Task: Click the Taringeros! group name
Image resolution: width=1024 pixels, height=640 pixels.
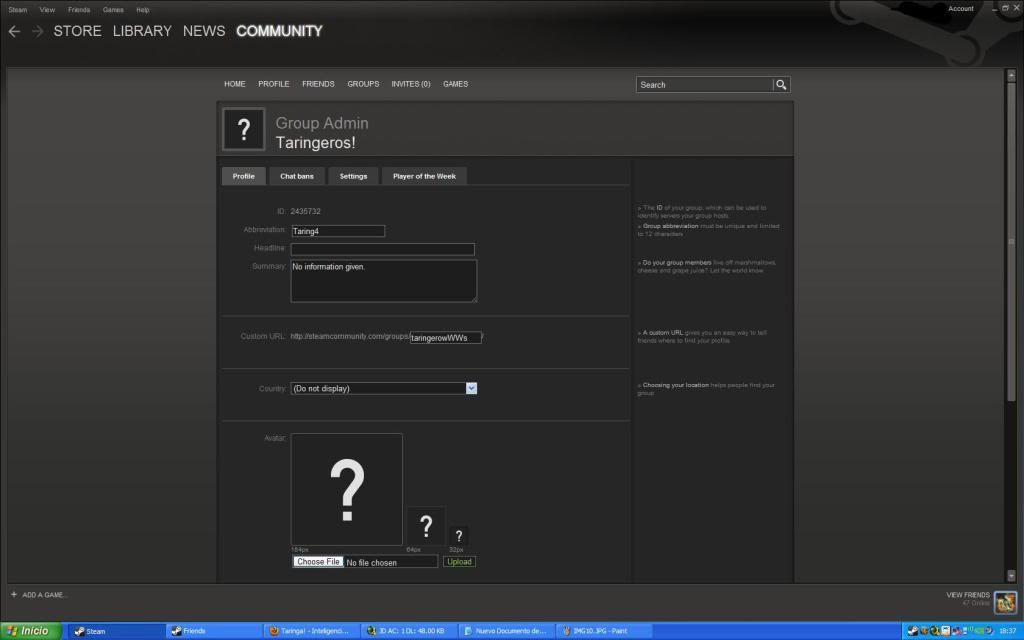Action: pos(315,143)
